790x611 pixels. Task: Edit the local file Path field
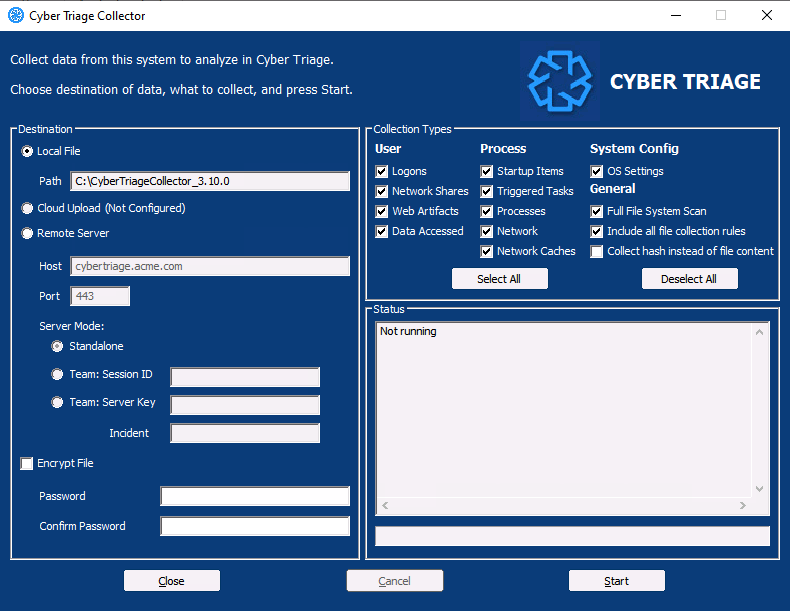[210, 181]
